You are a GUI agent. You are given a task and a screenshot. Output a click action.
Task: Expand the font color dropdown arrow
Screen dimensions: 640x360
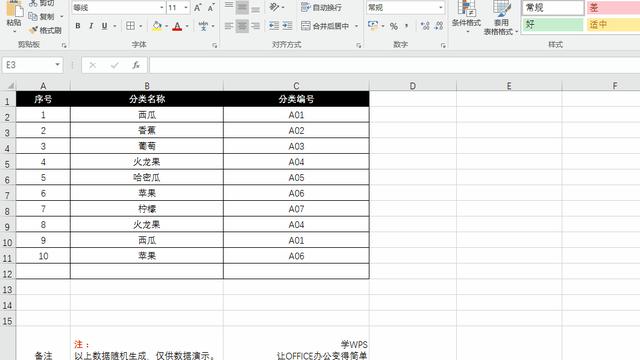pos(187,26)
